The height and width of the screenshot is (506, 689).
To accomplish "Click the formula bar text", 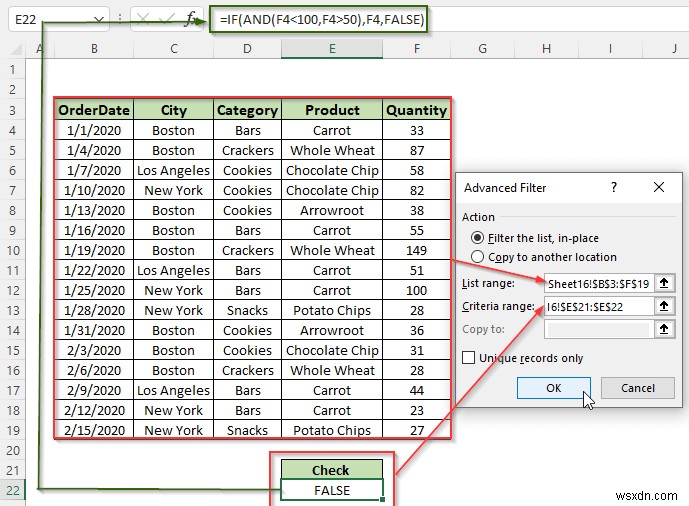I will coord(322,19).
